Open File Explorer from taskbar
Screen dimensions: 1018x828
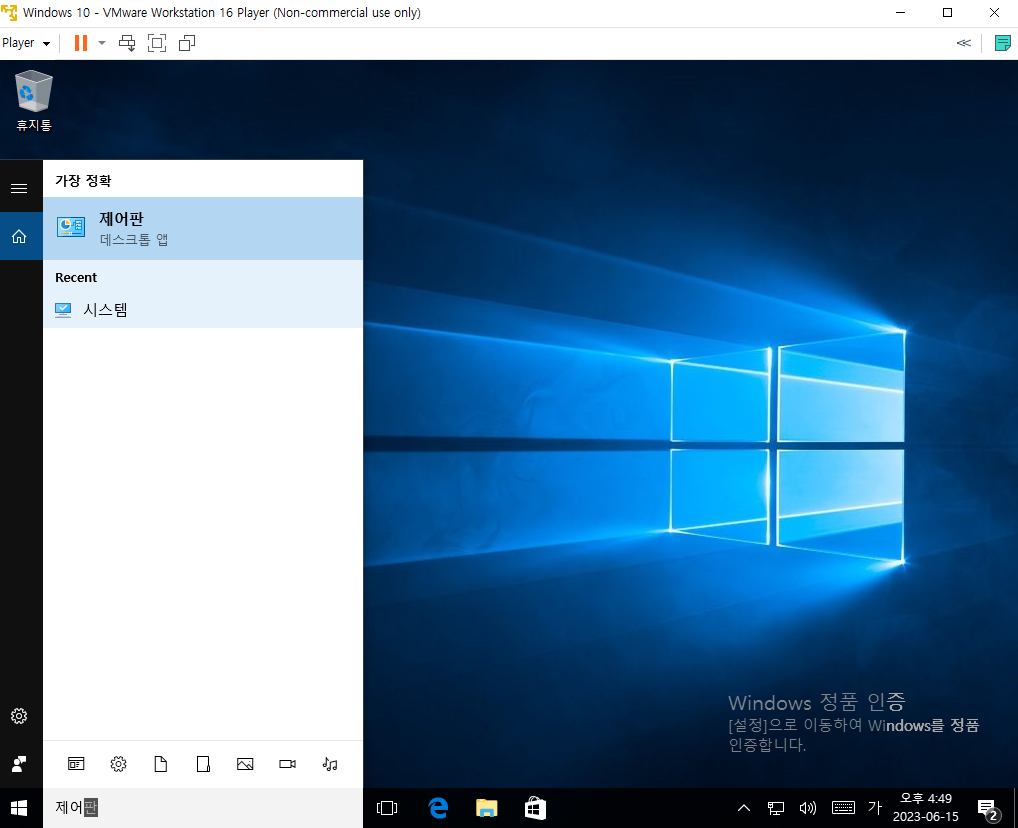[486, 808]
